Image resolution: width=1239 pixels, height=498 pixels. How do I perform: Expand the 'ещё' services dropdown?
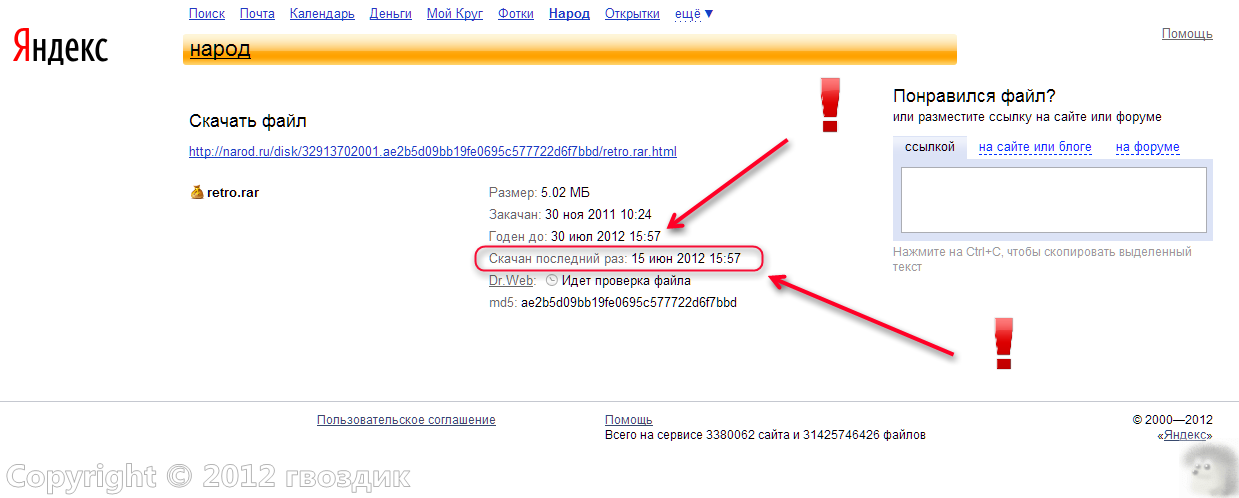[694, 14]
